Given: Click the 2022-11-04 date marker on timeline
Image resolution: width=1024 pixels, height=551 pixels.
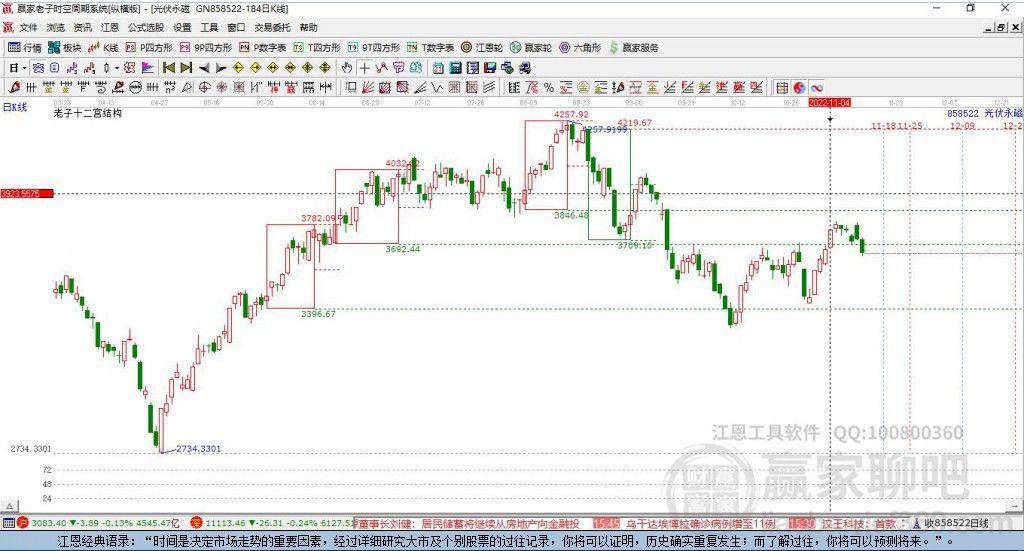Looking at the screenshot, I should click(x=829, y=102).
